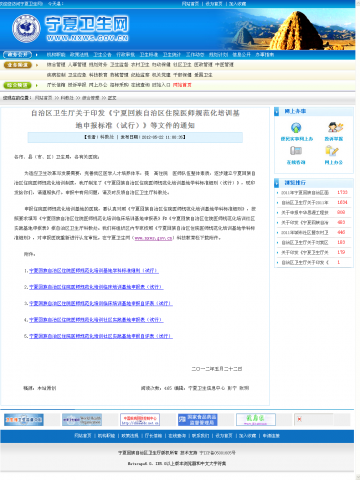Open 卫生标准 in the blue nav bar

click(149, 55)
